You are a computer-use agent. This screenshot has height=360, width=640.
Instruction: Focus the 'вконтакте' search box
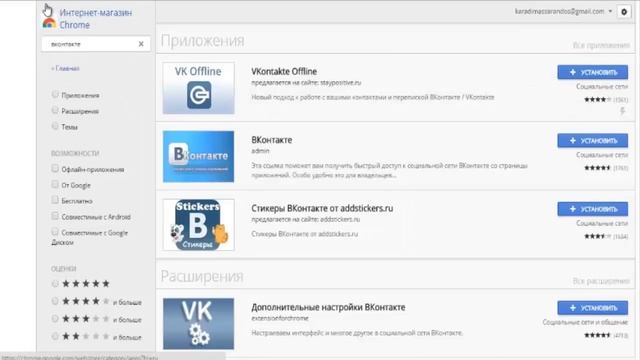pos(96,44)
